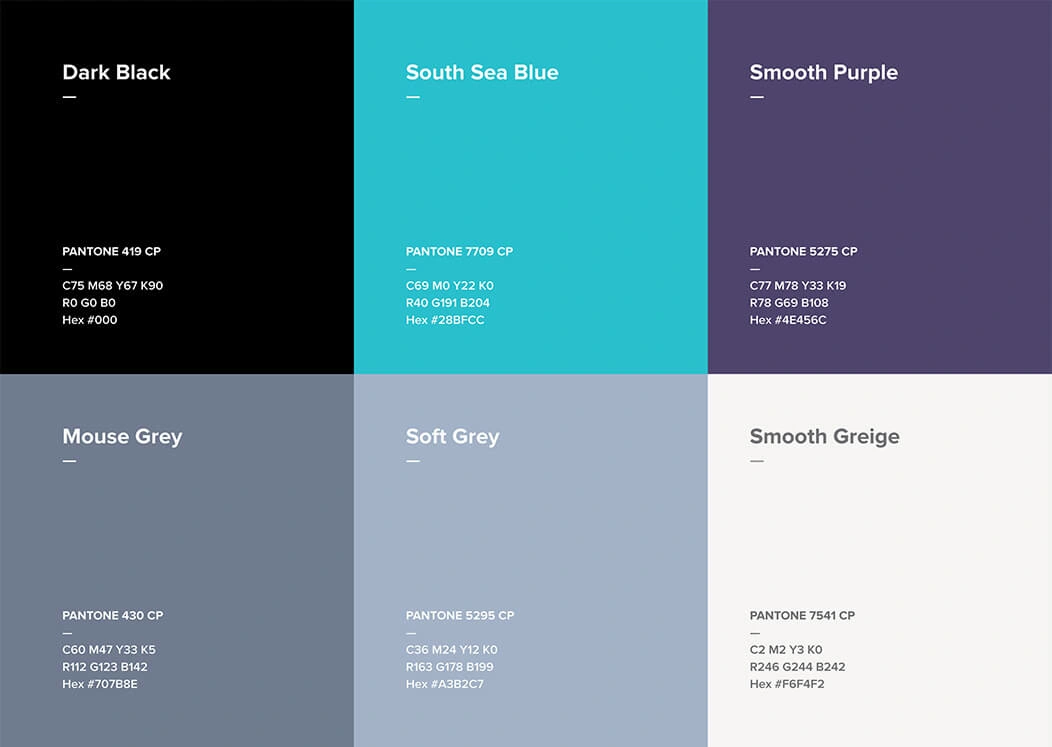This screenshot has width=1052, height=747.
Task: Click the Smooth Purple swatch title
Action: click(823, 72)
